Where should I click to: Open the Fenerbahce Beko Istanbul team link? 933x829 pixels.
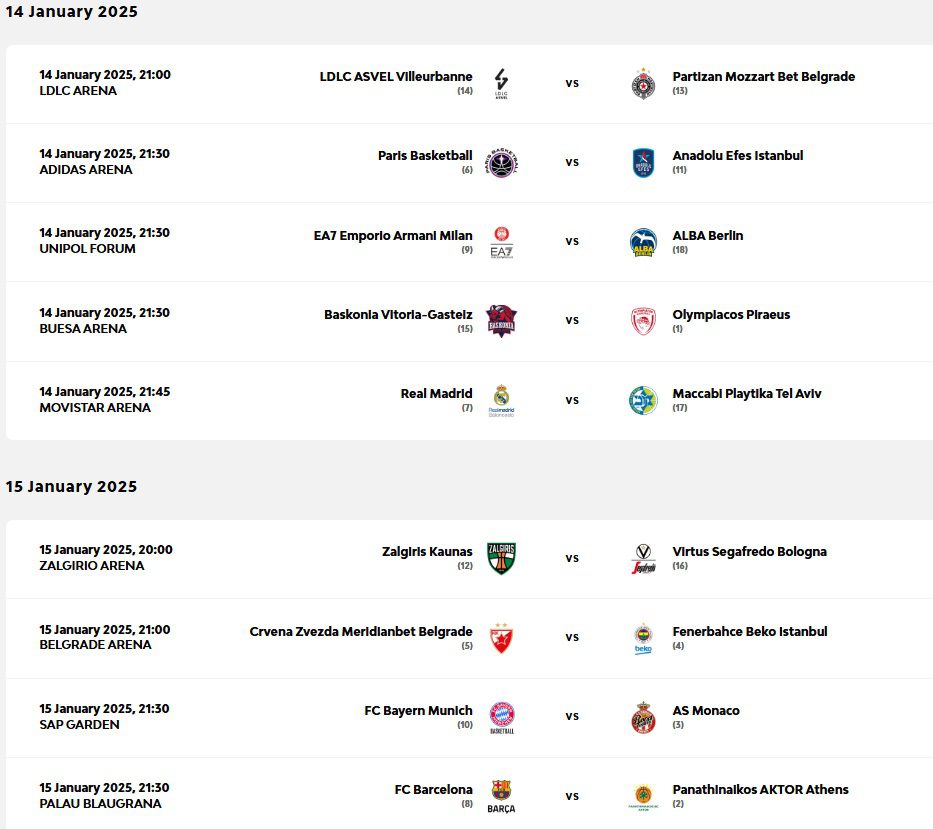[x=749, y=631]
